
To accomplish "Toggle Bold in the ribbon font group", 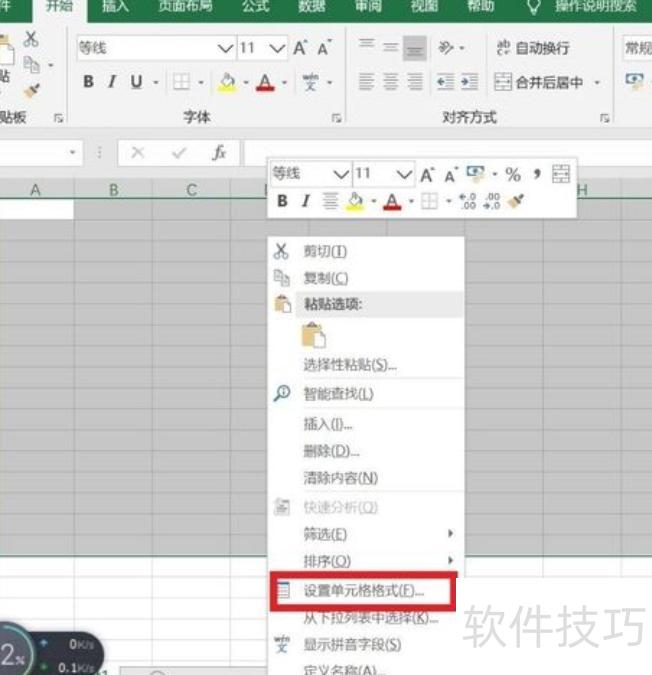I will (x=89, y=81).
